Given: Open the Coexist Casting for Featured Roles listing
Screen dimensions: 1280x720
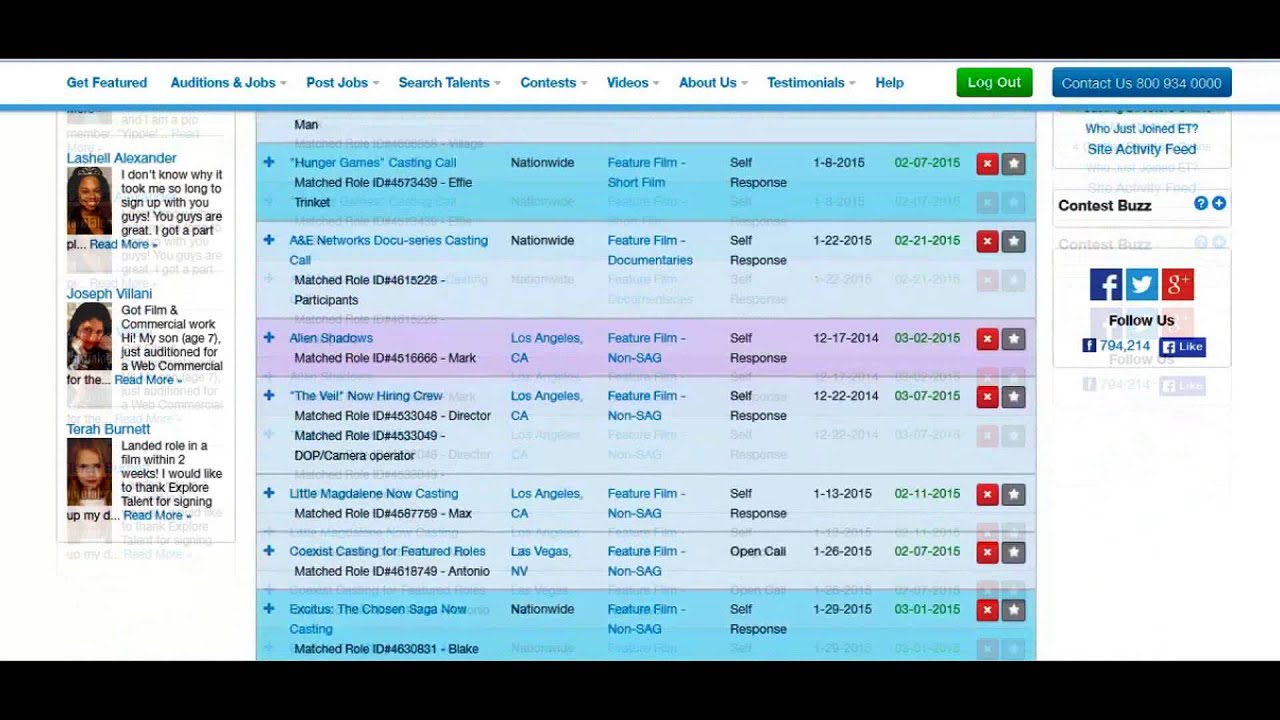Looking at the screenshot, I should click(387, 551).
